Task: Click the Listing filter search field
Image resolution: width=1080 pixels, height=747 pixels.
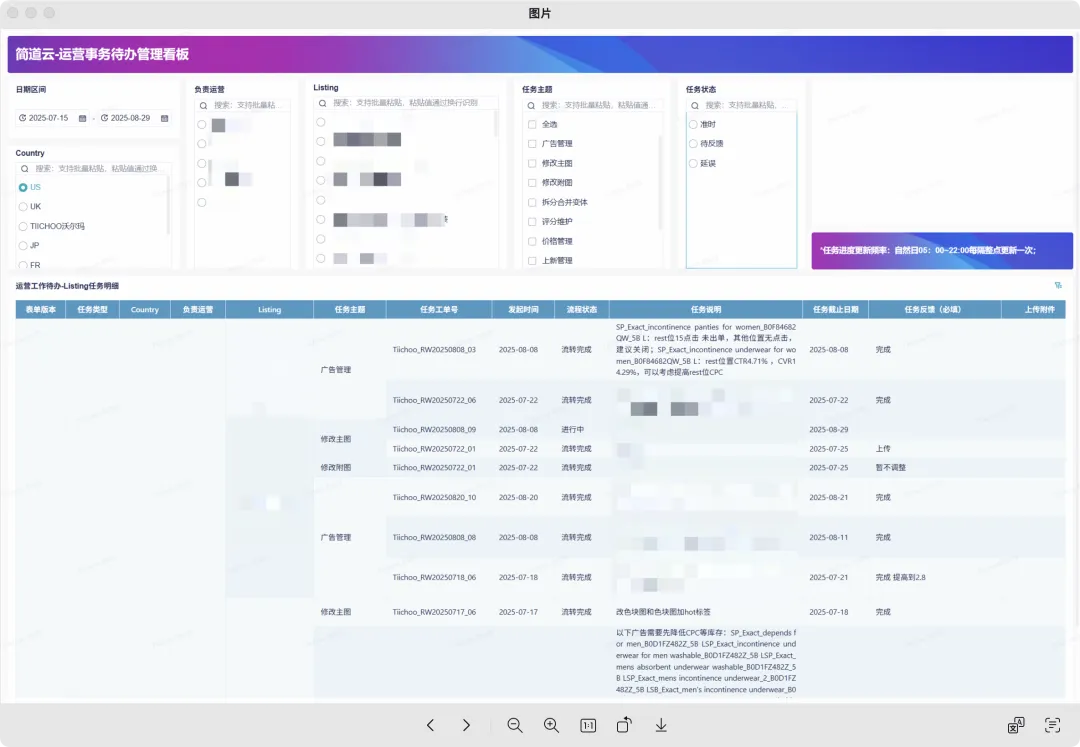Action: 412,103
